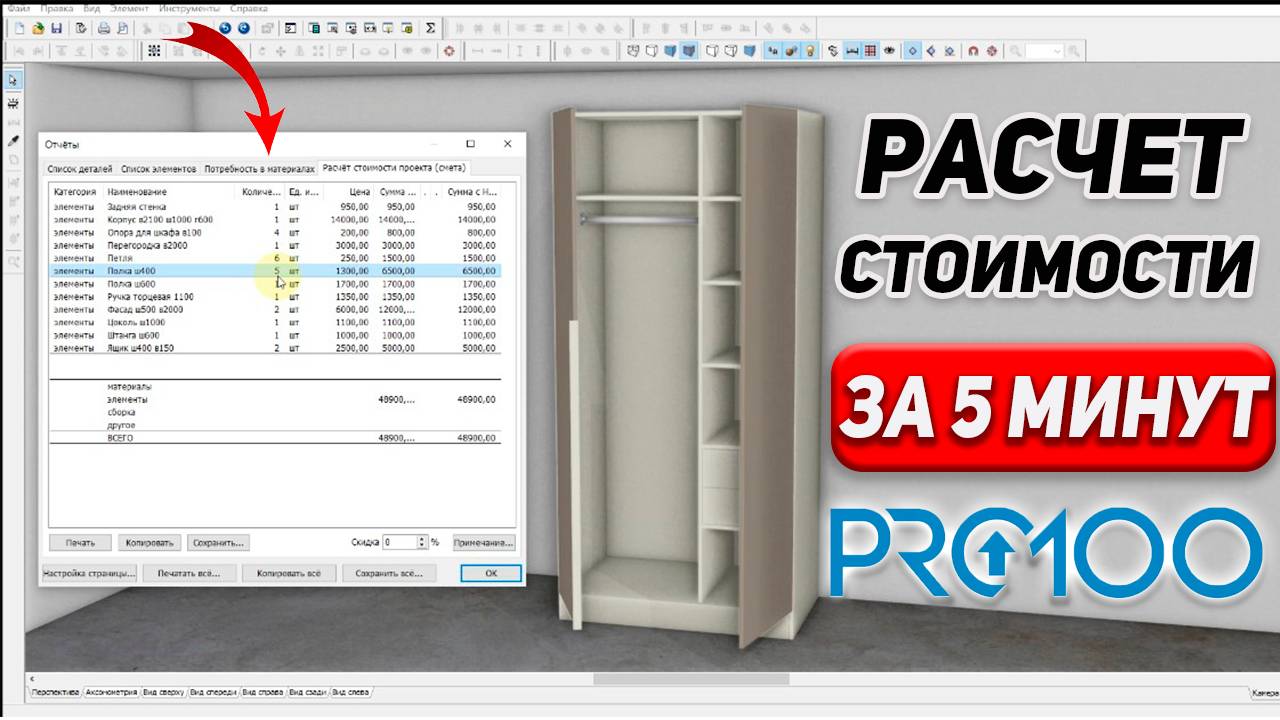The width and height of the screenshot is (1280, 720).
Task: Click the Скидка discount input field
Action: click(400, 542)
